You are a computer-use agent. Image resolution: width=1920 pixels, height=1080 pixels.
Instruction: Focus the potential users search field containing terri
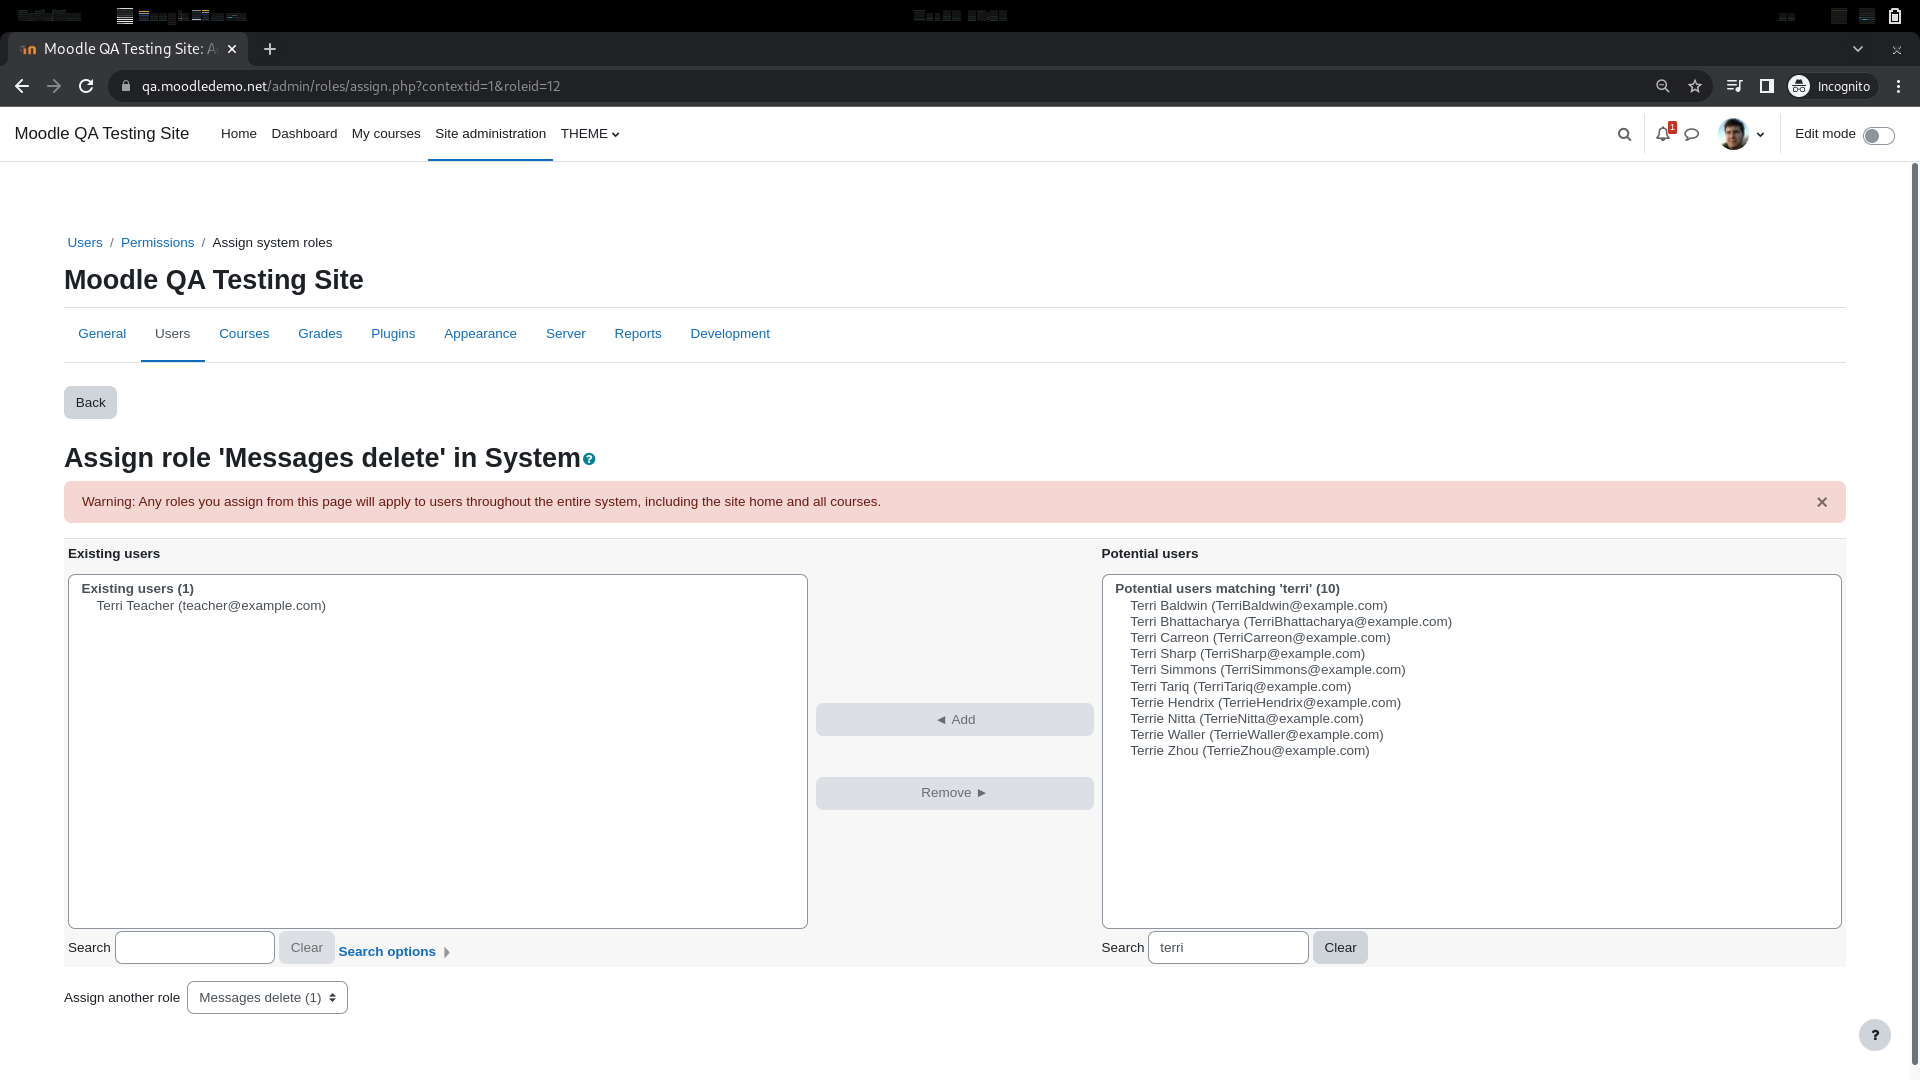tap(1228, 948)
